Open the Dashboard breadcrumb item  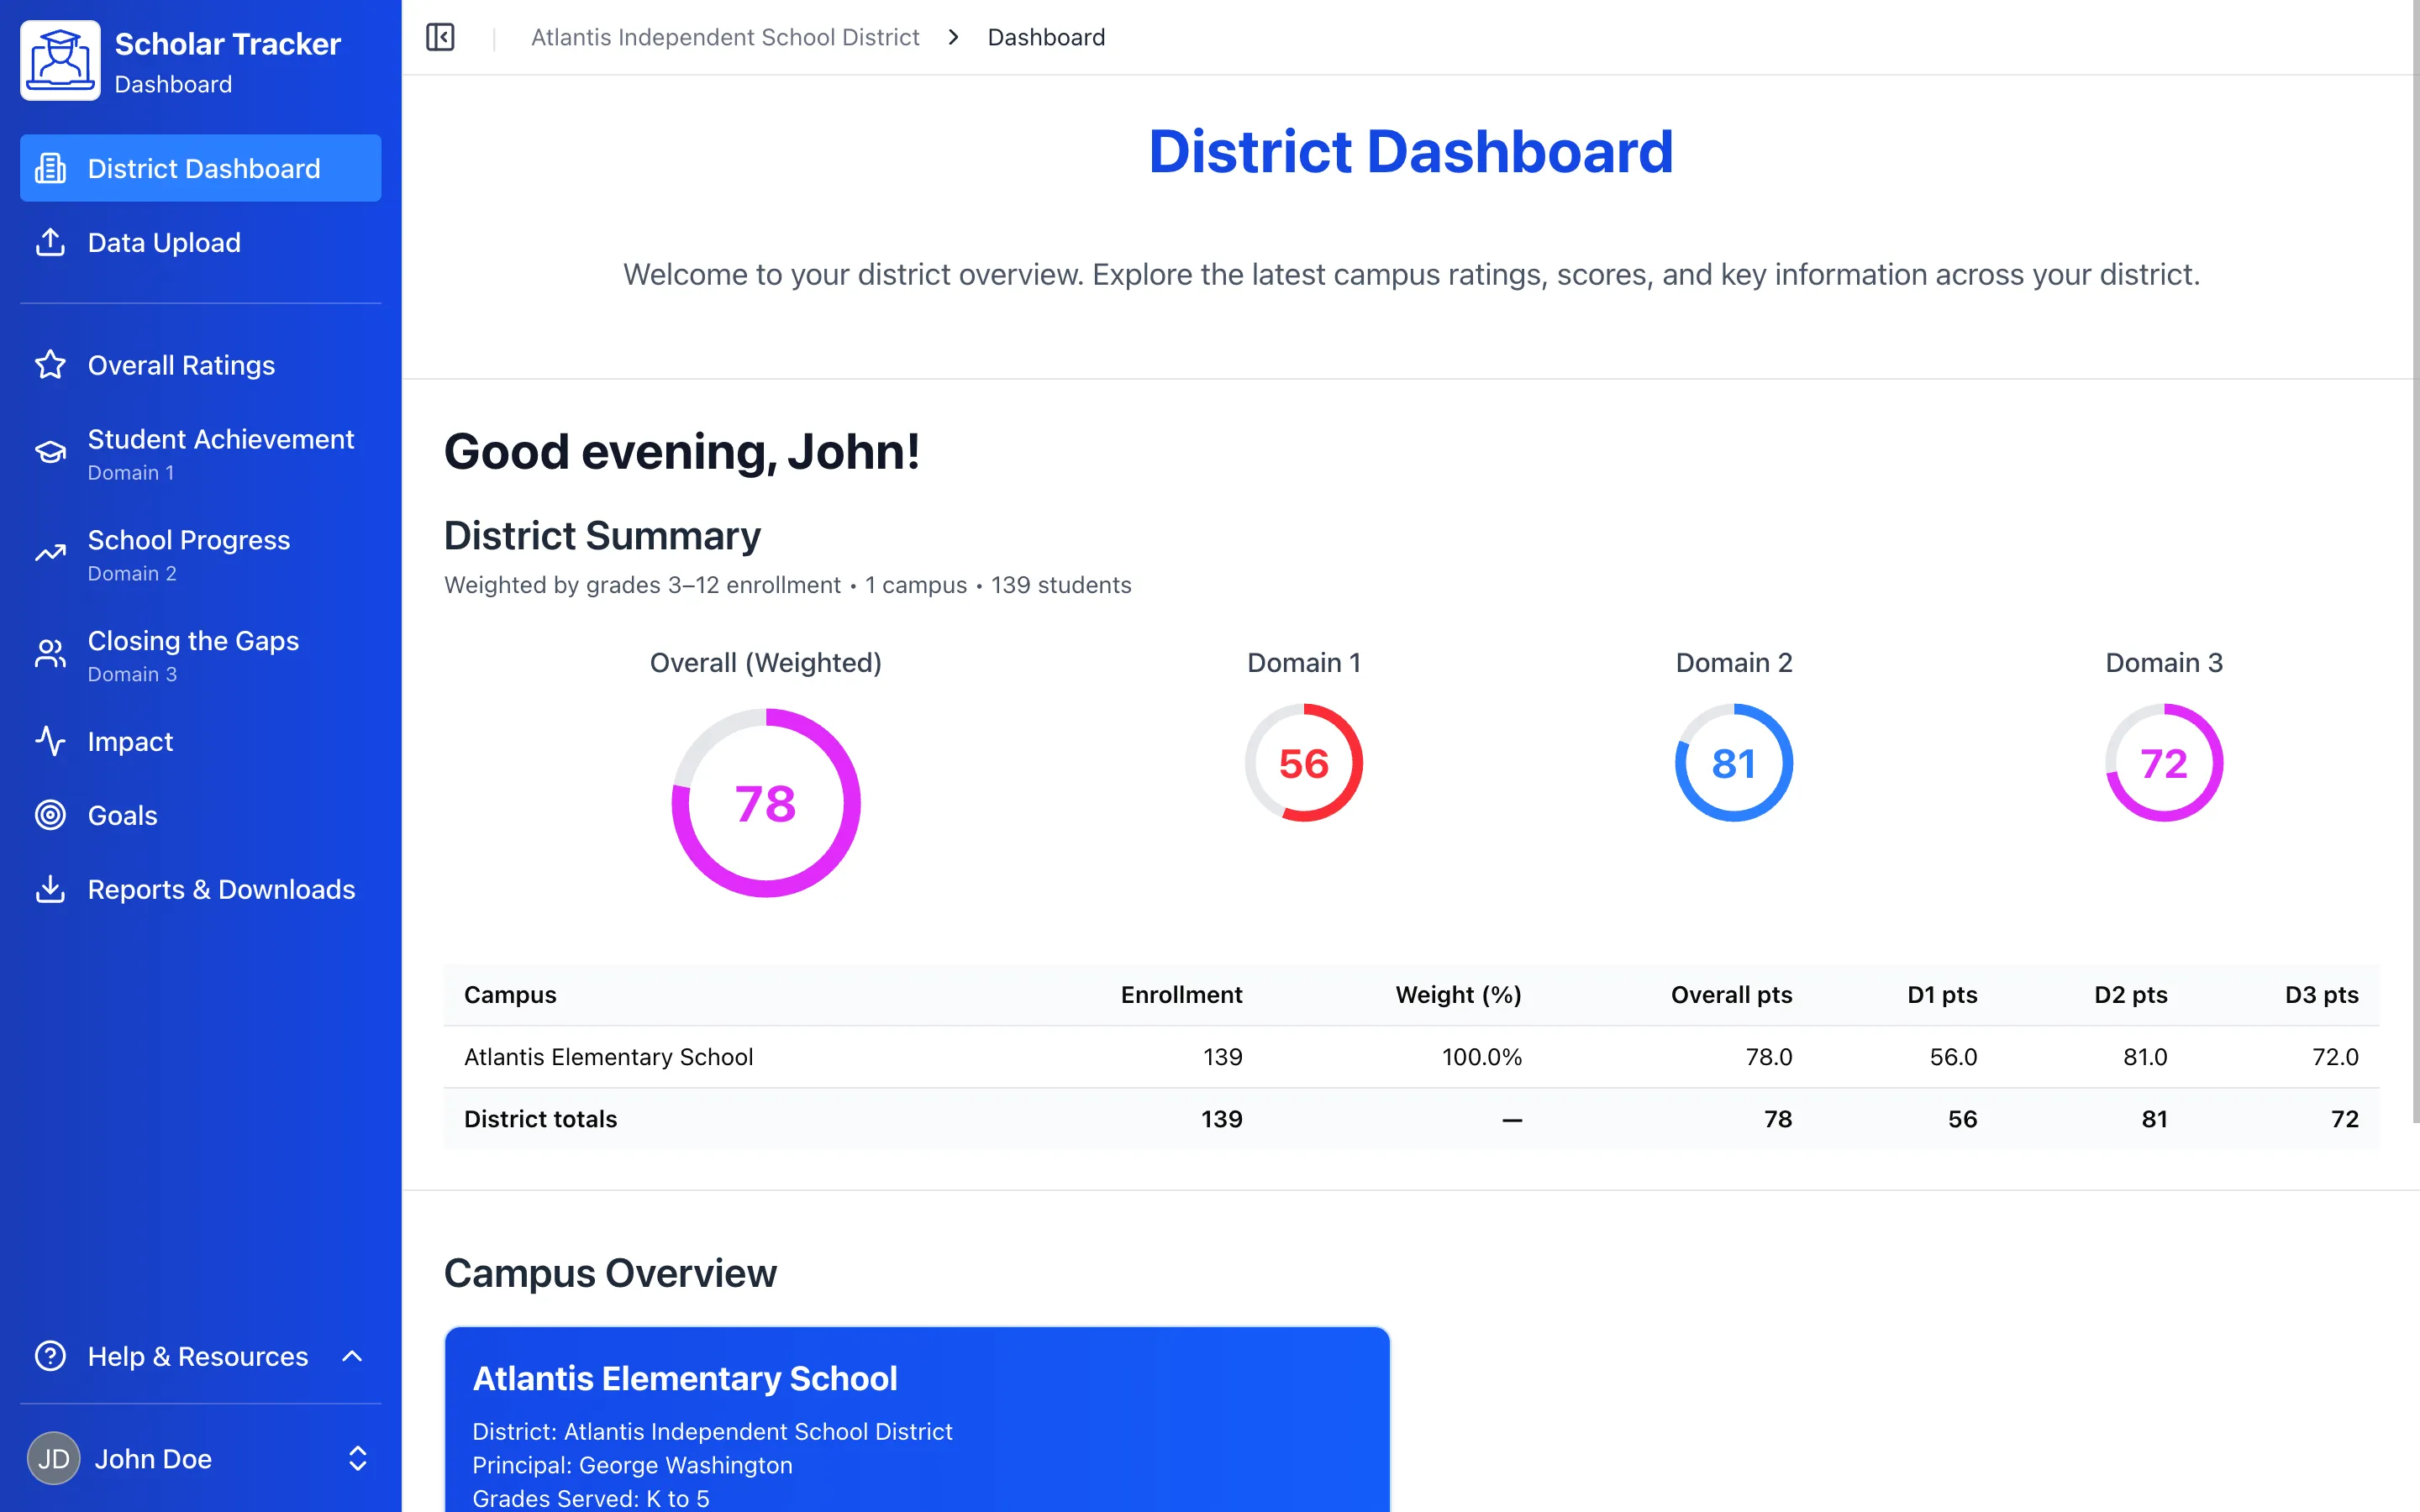(x=1046, y=37)
